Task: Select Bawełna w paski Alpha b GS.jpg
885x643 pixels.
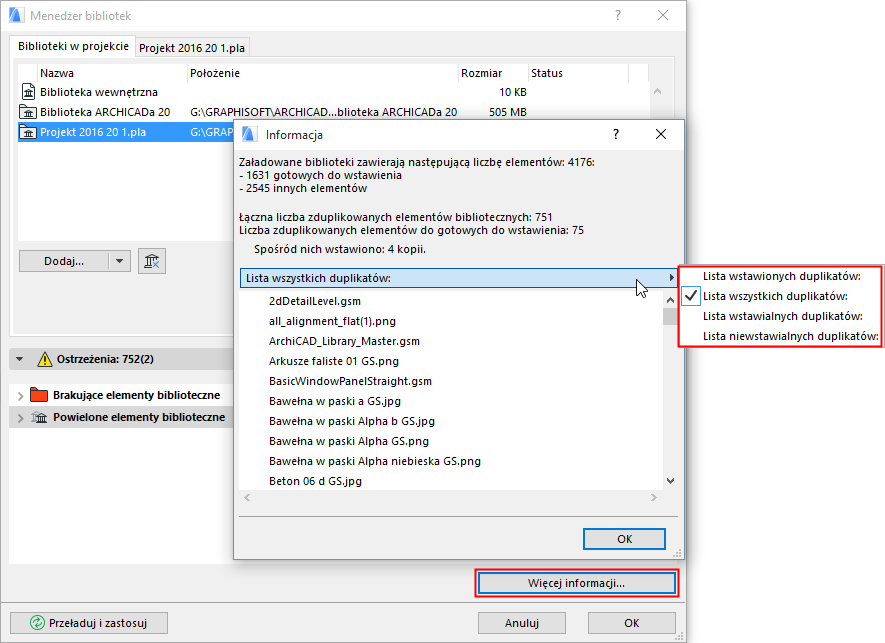Action: coord(352,421)
